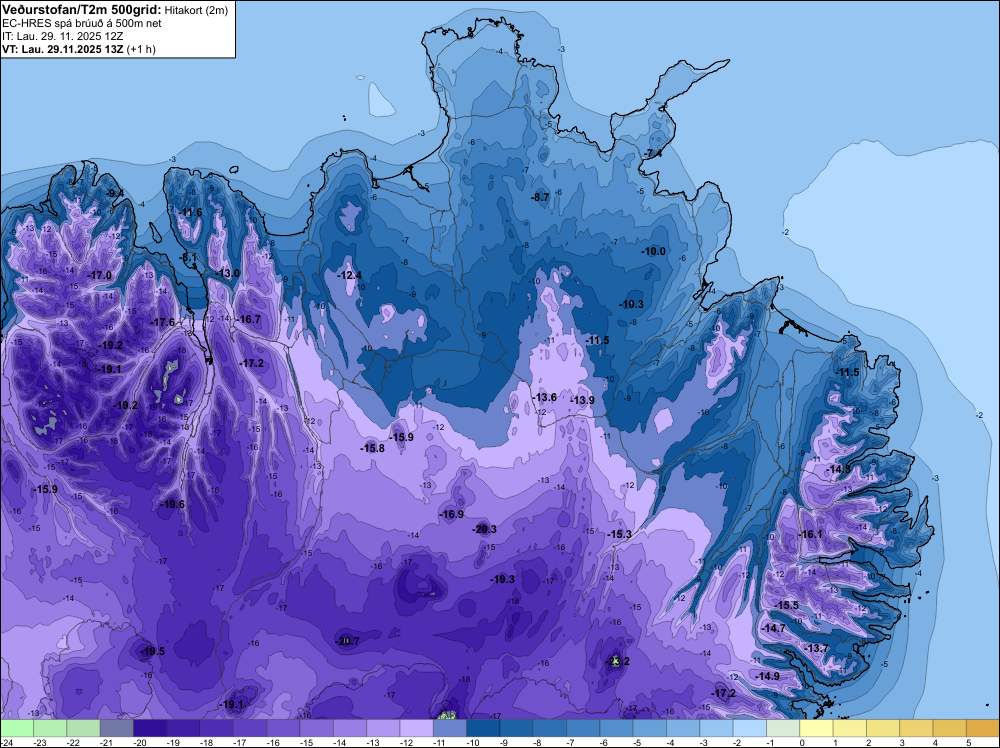Click the -20.7 temperature label
Viewport: 1000px width, 748px height.
pos(348,641)
